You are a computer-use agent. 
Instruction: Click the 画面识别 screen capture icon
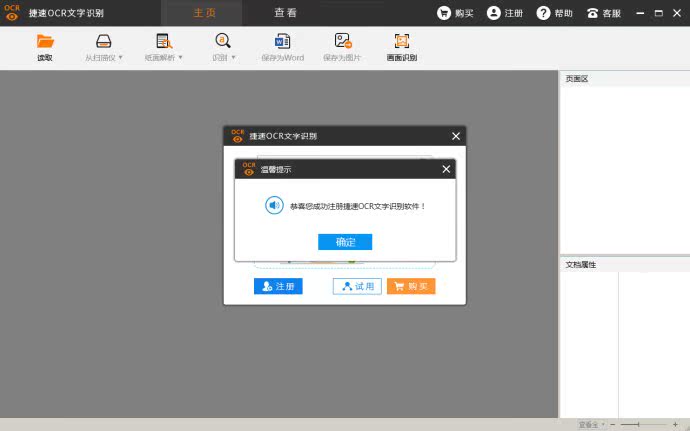[402, 41]
